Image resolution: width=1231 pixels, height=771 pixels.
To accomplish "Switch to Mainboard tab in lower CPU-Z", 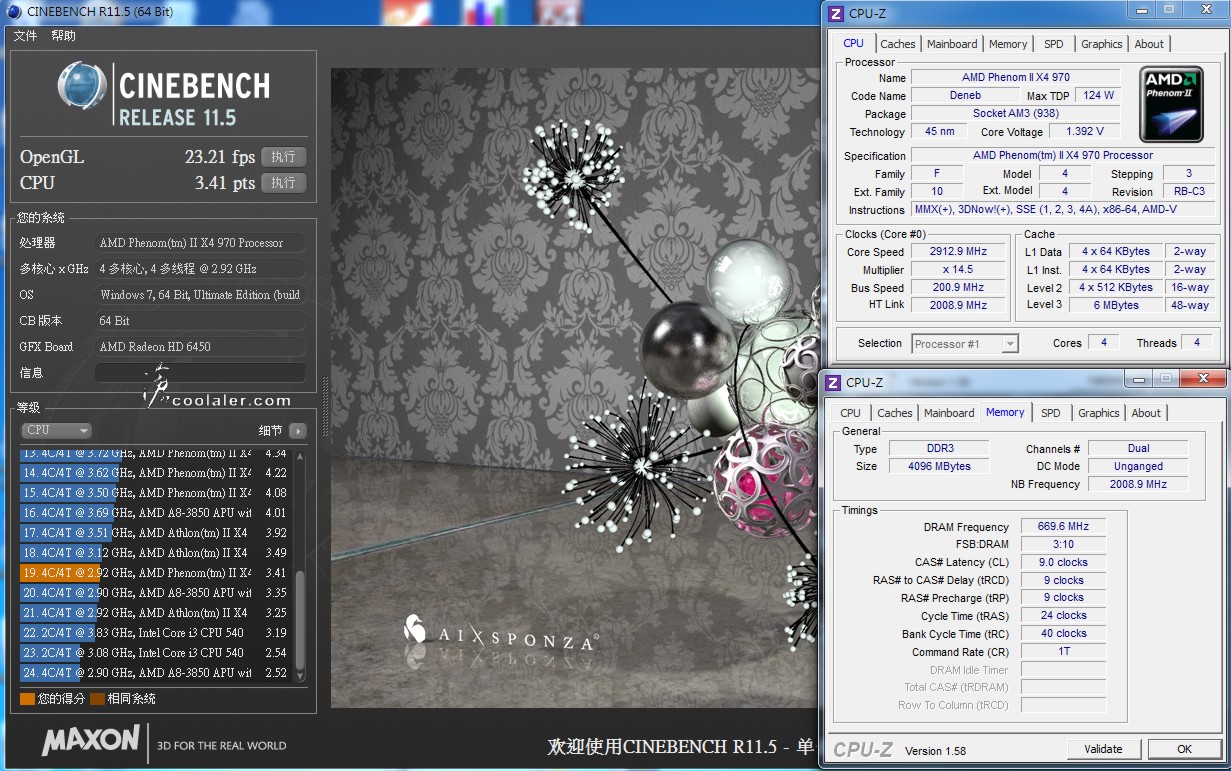I will 949,413.
